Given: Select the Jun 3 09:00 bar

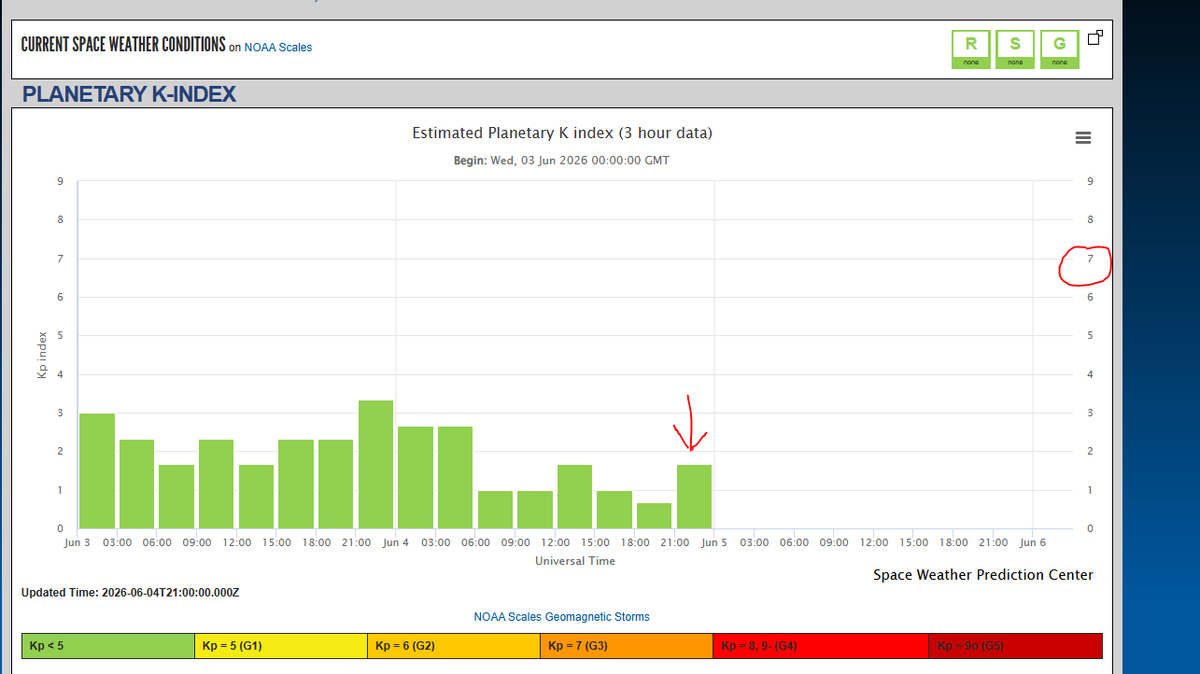Looking at the screenshot, I should pos(216,484).
